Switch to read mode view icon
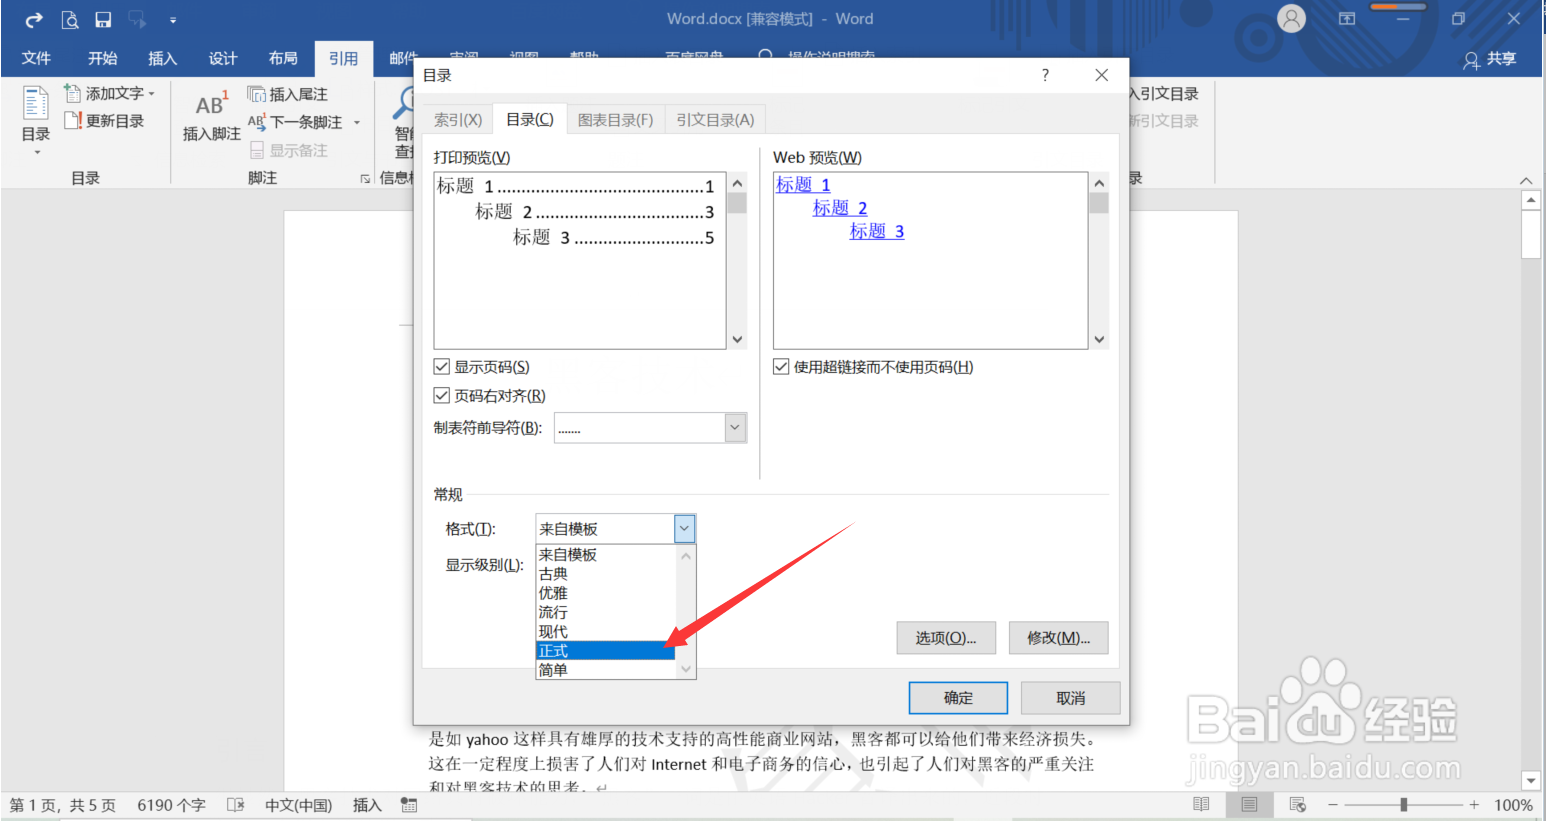The width and height of the screenshot is (1546, 821). 1201,805
